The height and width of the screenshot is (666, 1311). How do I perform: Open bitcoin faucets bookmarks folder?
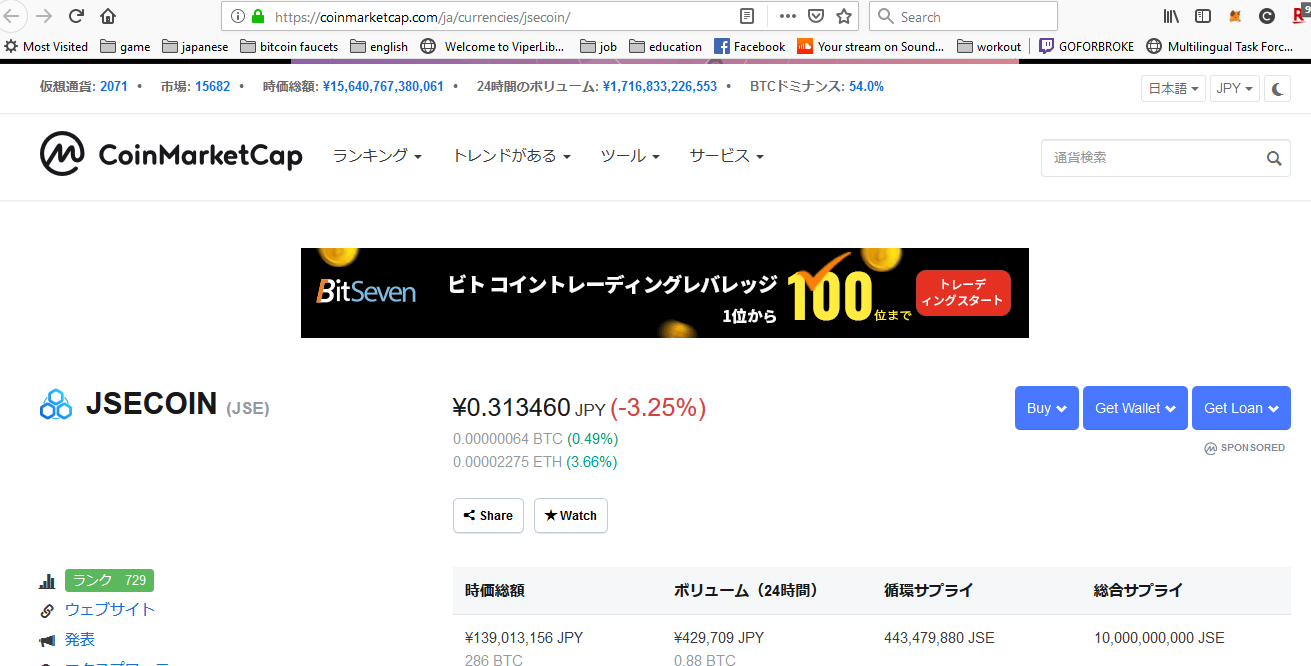click(x=289, y=46)
